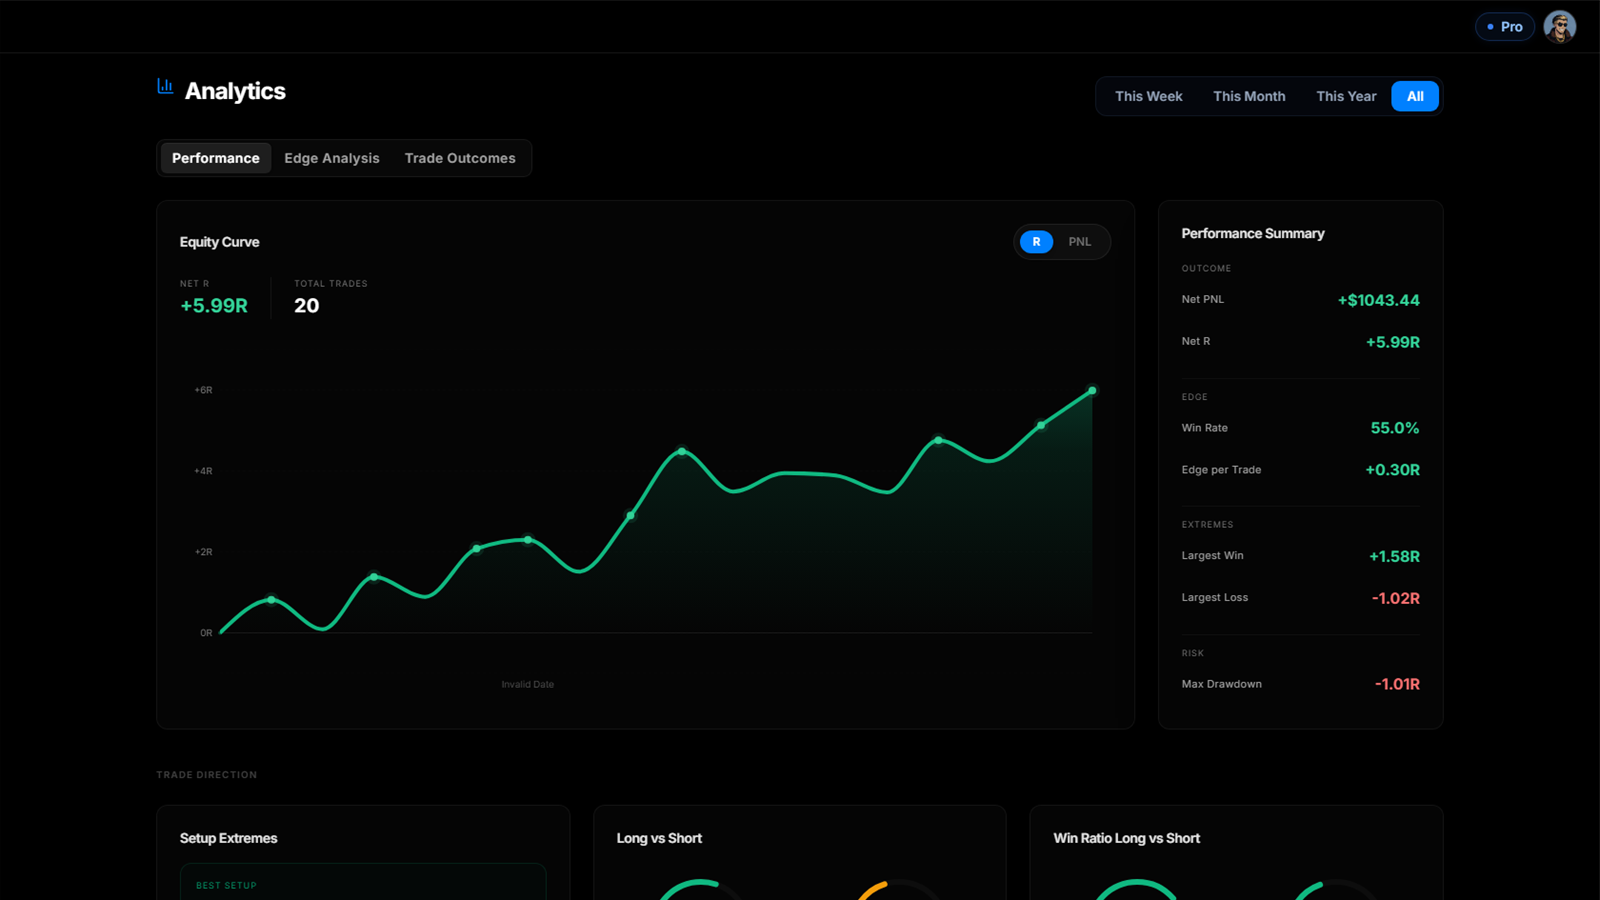Viewport: 1600px width, 900px height.
Task: Click the Equity Curve card title
Action: pyautogui.click(x=220, y=242)
